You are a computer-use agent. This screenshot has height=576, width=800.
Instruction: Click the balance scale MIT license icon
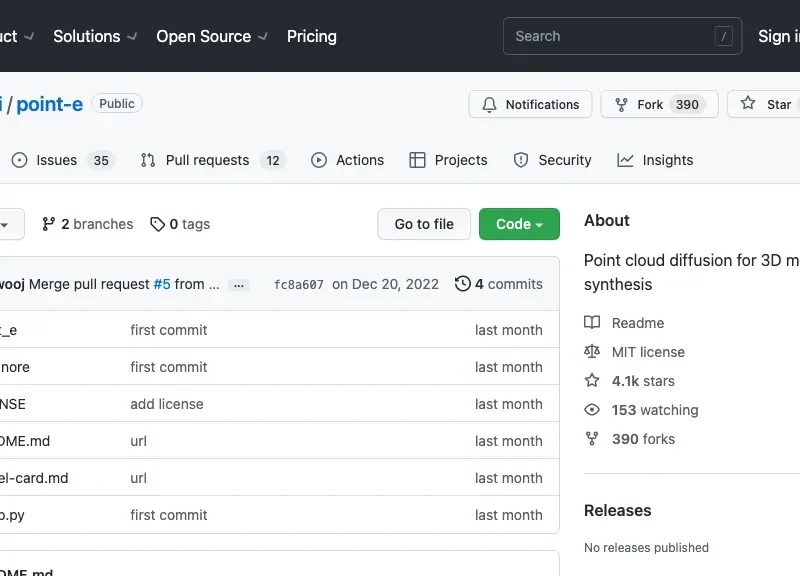pos(592,352)
